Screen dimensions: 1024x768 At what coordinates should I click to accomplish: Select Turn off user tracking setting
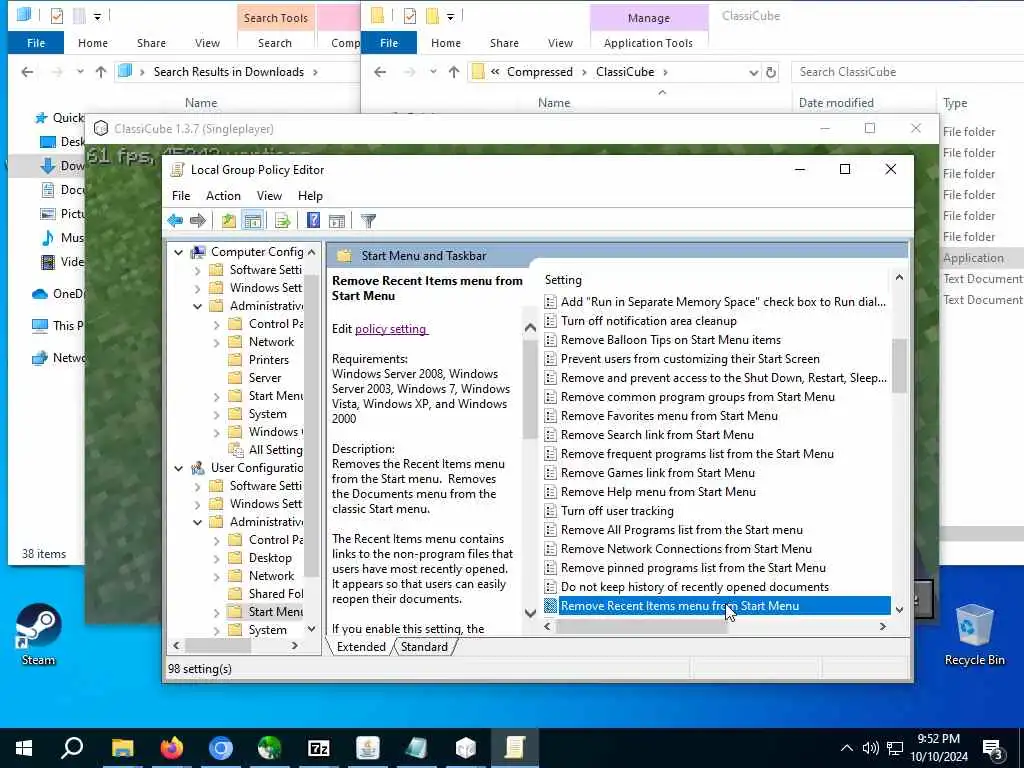pos(617,511)
